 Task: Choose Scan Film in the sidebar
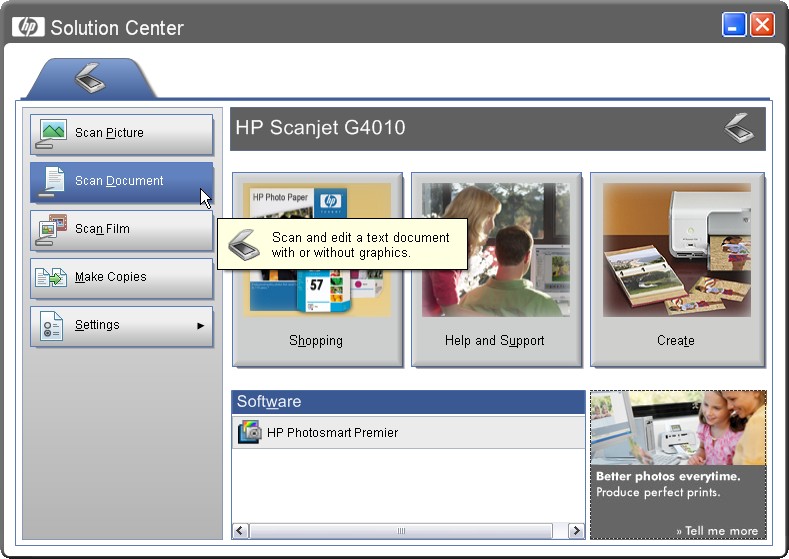(x=121, y=230)
